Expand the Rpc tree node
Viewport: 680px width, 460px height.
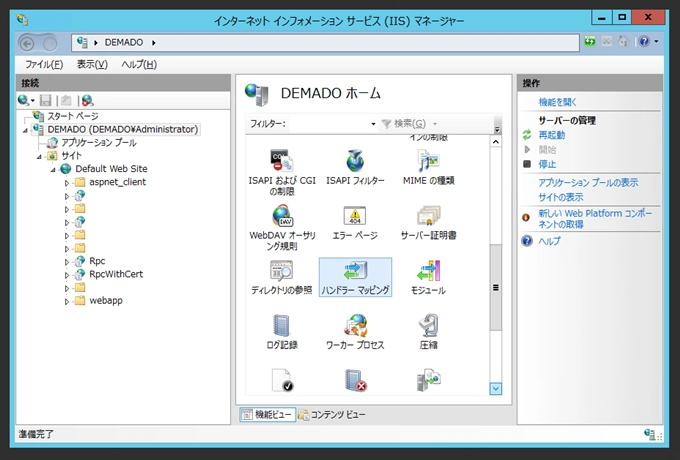pyautogui.click(x=67, y=262)
